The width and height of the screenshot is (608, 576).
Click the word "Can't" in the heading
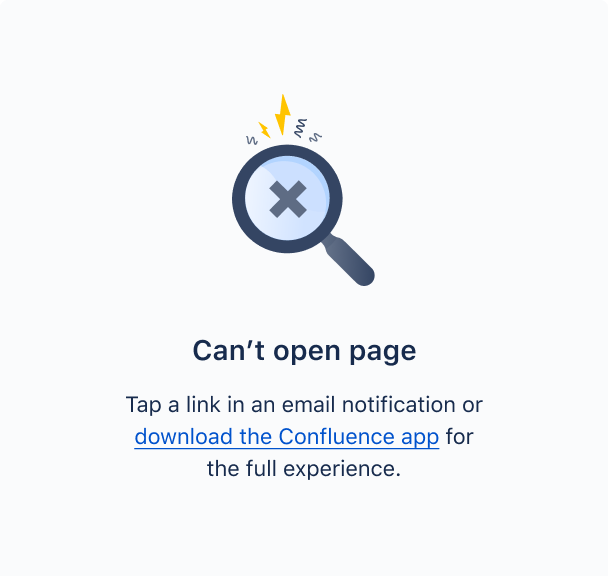[228, 350]
